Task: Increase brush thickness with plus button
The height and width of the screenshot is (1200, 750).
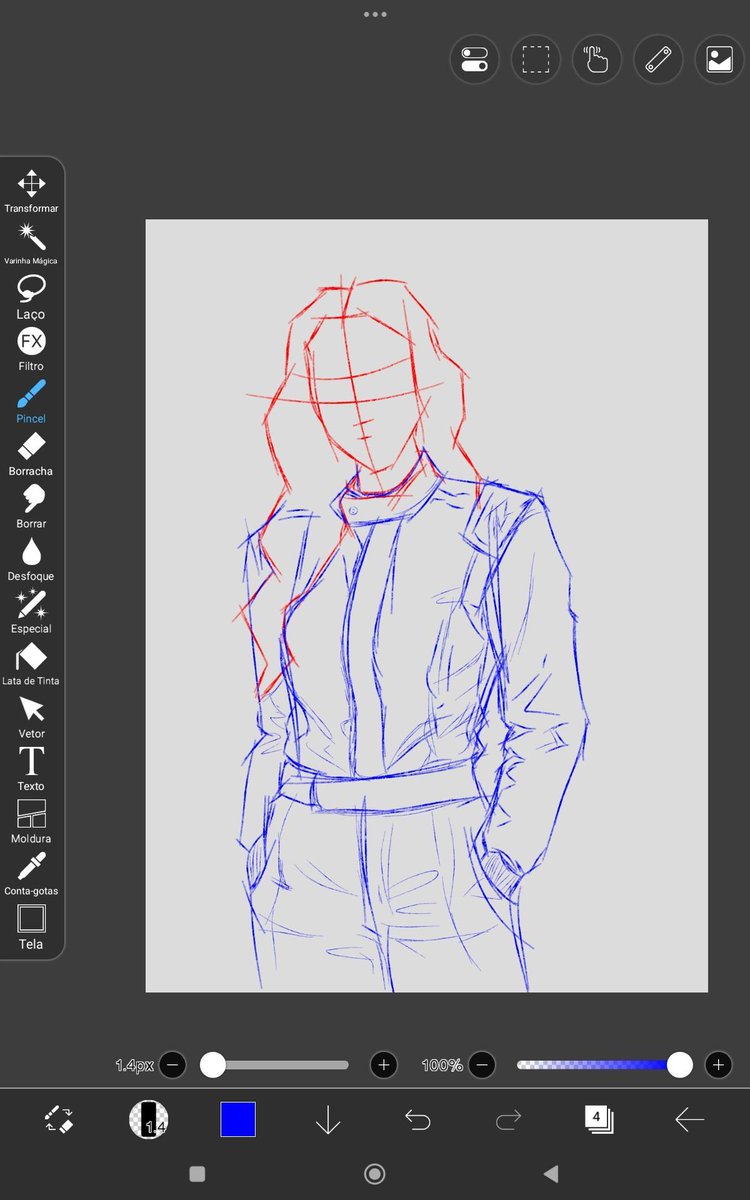Action: (384, 1065)
